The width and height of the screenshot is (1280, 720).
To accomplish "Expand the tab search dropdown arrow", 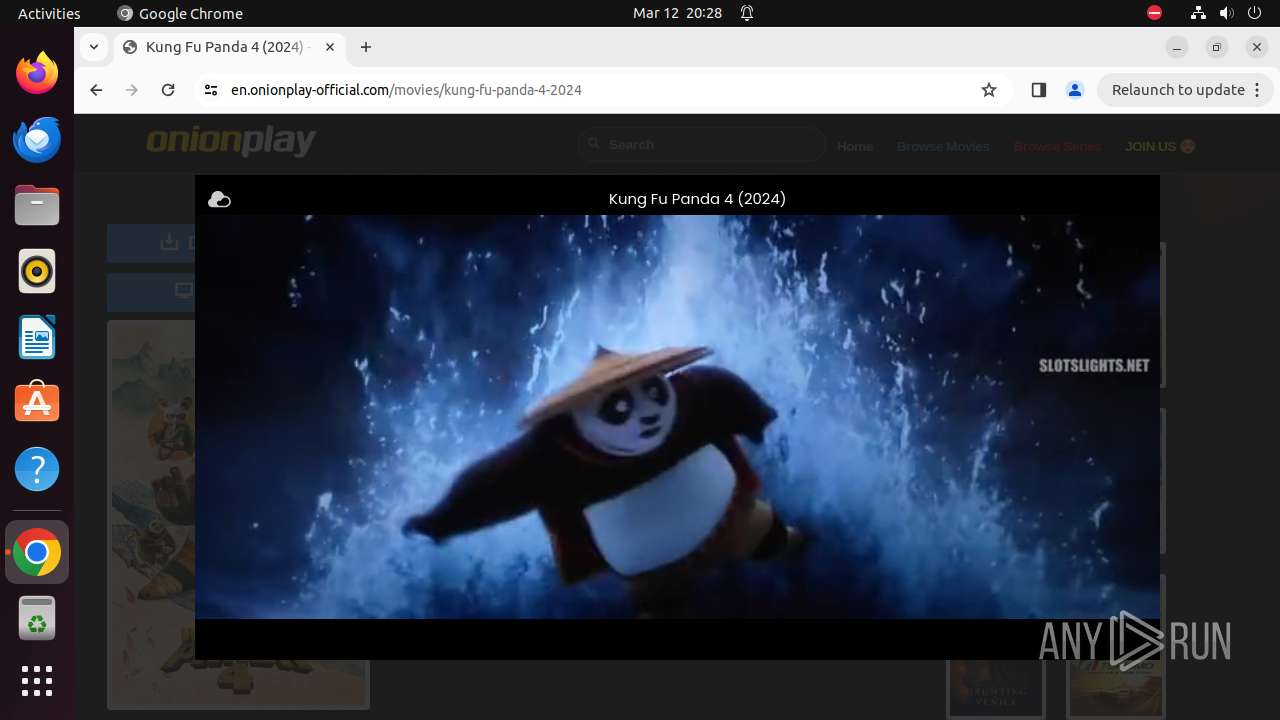I will [94, 47].
